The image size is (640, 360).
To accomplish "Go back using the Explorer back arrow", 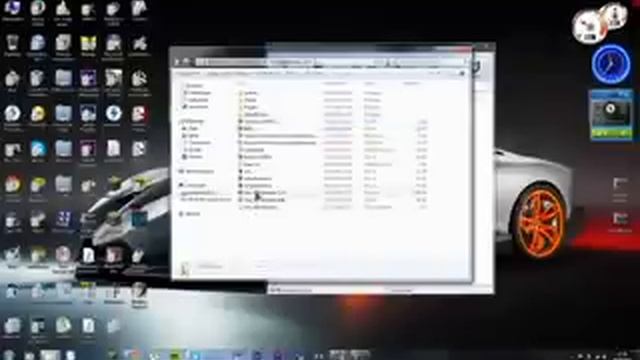I will coord(177,62).
